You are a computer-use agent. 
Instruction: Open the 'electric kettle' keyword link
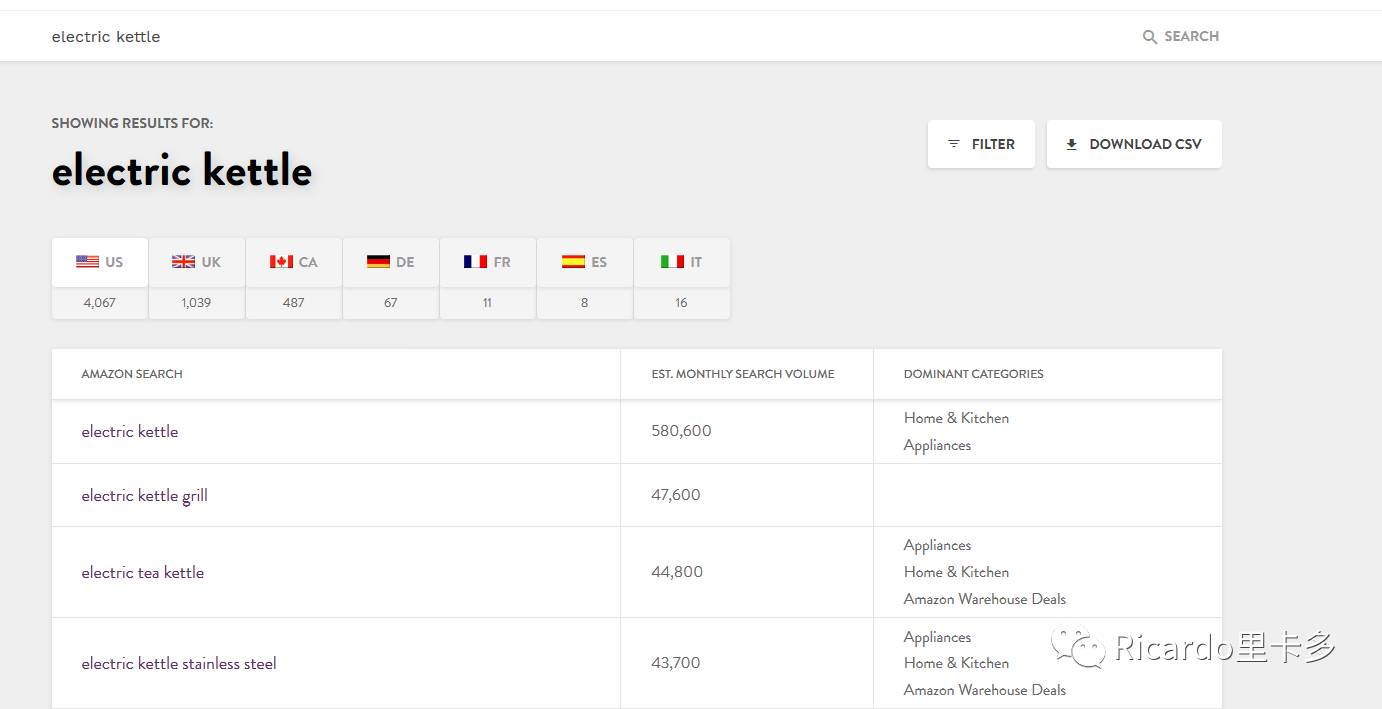130,432
